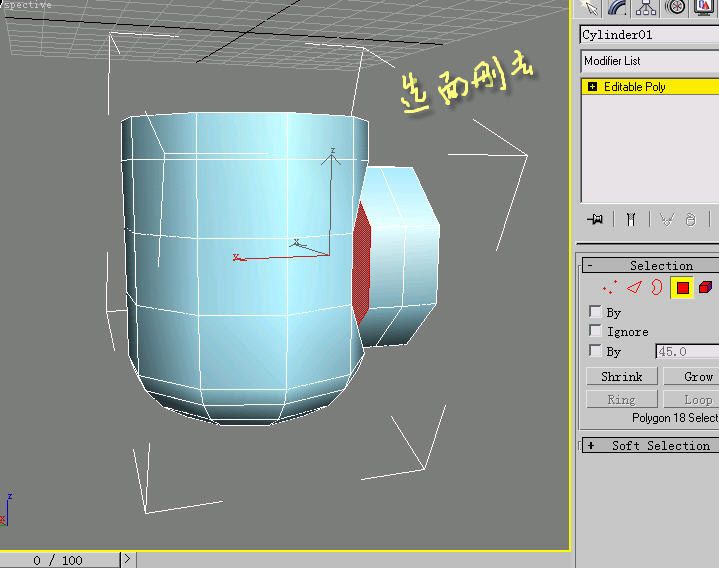Viewport: 719px width, 568px height.
Task: Select Vertex sub-object level dots icon
Action: tap(610, 288)
